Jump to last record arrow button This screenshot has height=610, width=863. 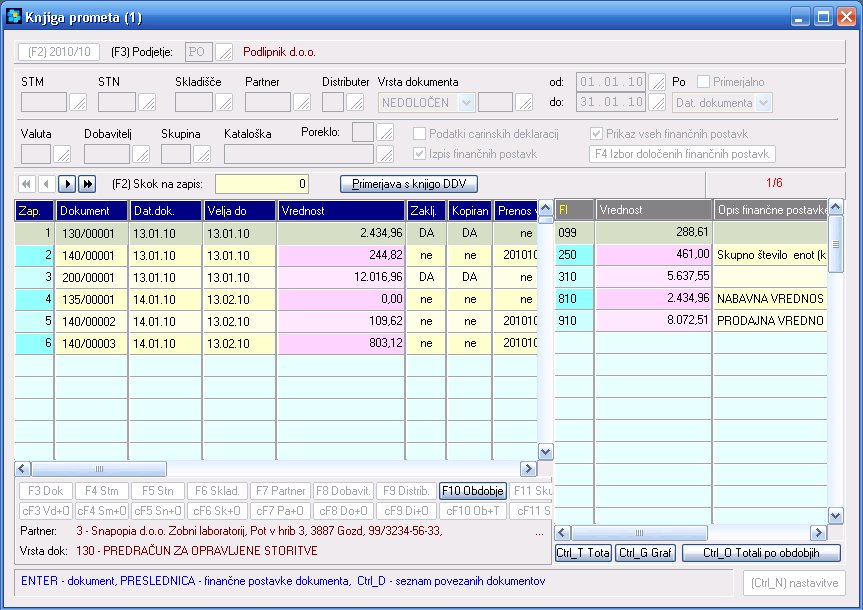click(x=87, y=184)
